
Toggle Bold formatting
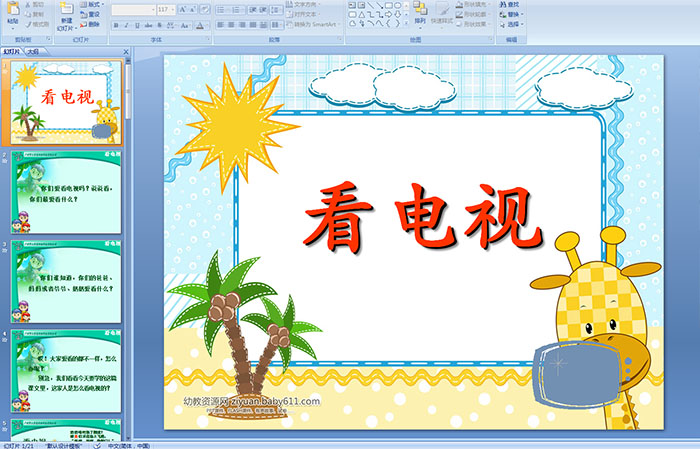pyautogui.click(x=116, y=25)
